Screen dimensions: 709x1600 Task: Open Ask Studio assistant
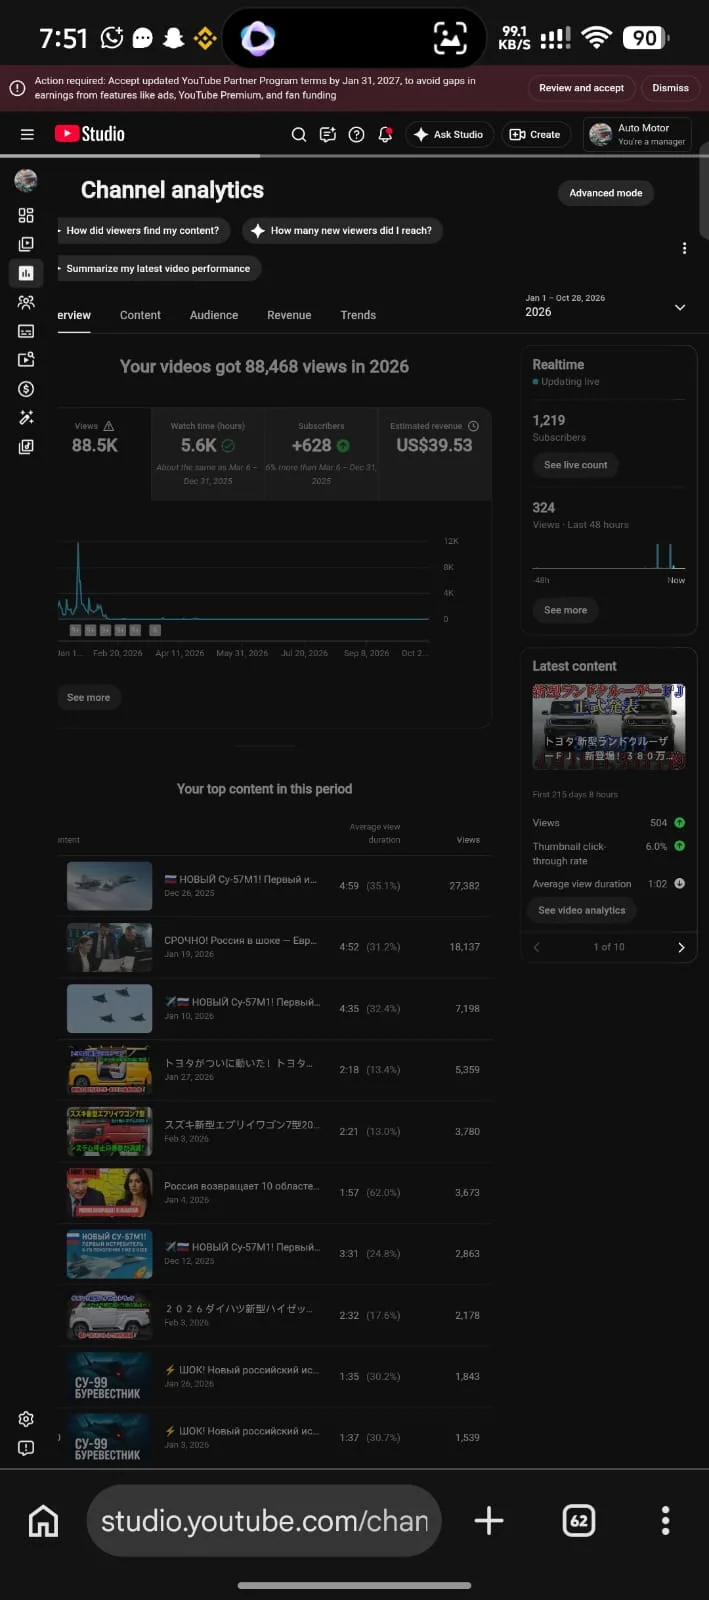(449, 134)
